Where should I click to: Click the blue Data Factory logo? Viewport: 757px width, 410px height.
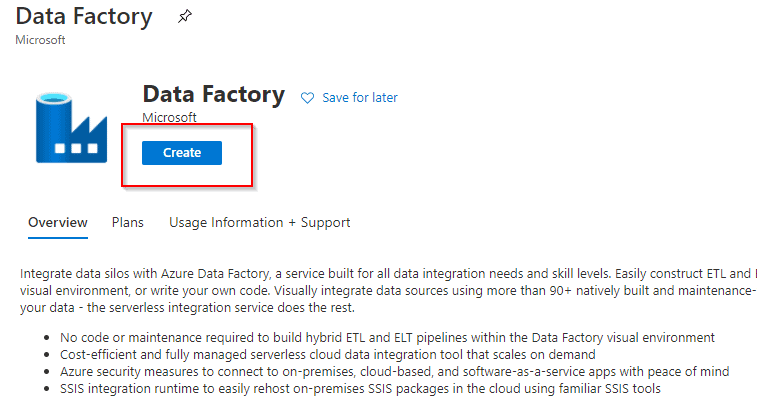coord(64,127)
